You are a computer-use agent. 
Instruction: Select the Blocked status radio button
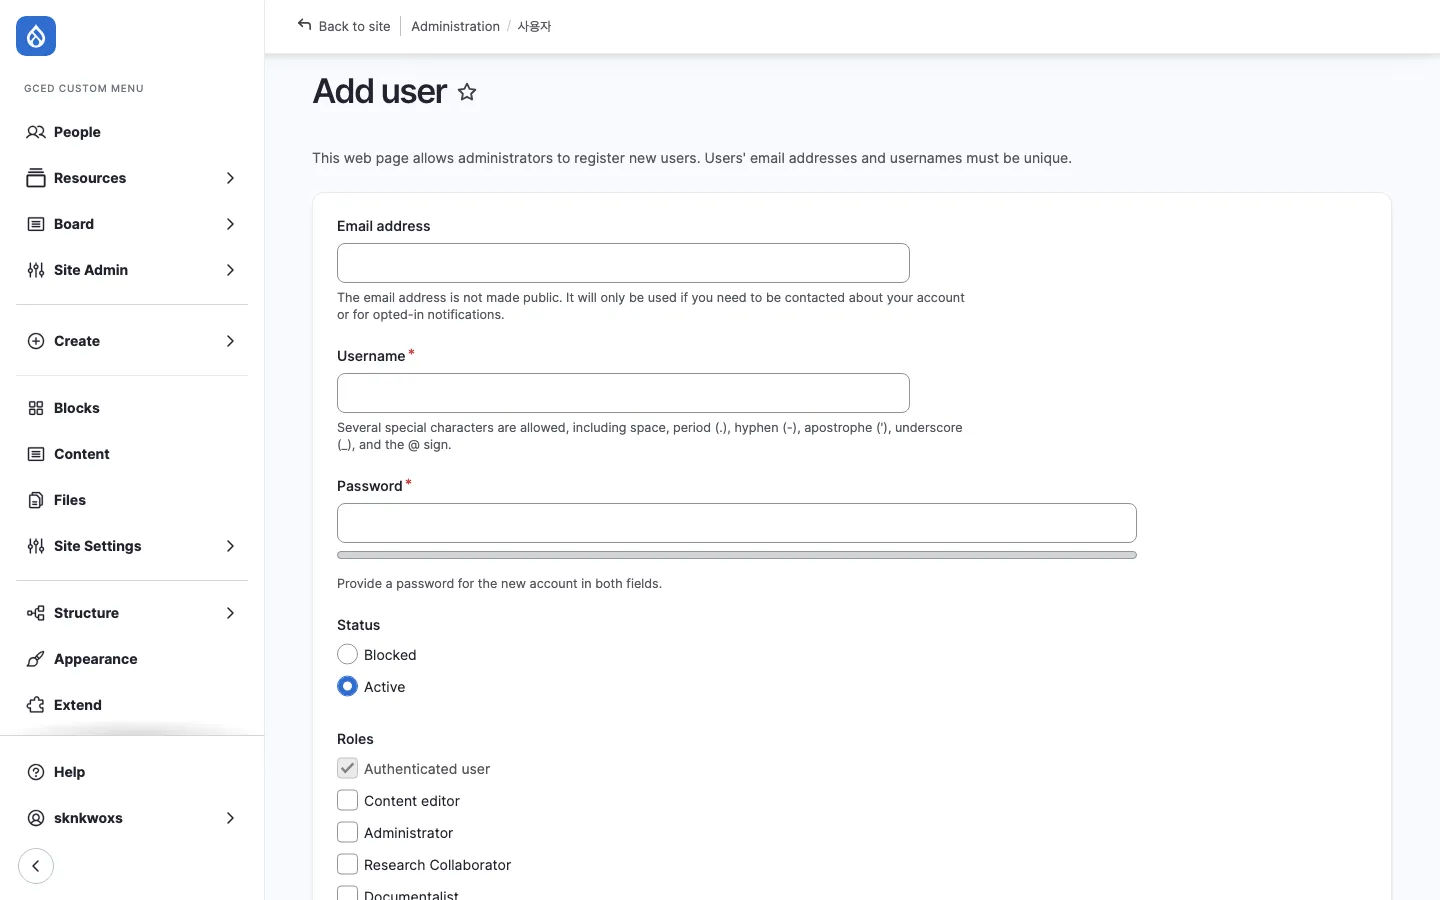pos(348,655)
